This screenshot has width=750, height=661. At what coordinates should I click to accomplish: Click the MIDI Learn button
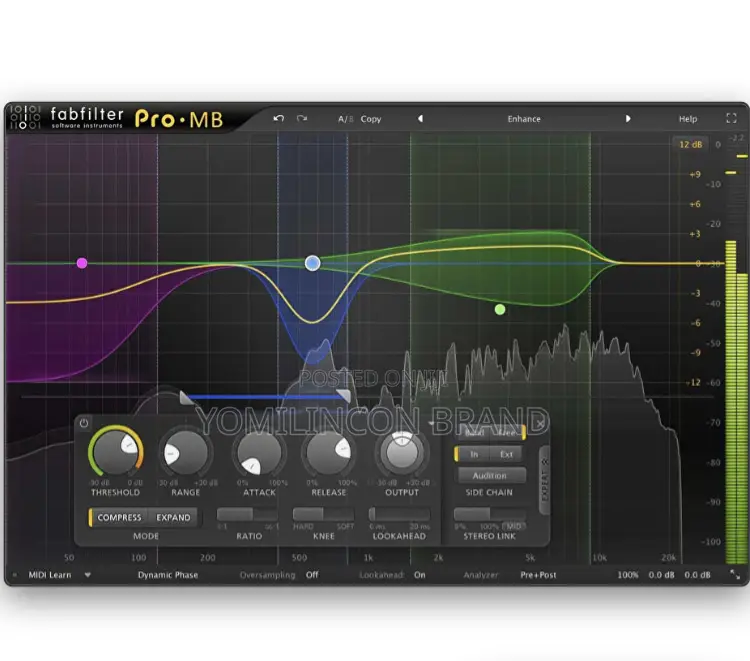click(50, 575)
